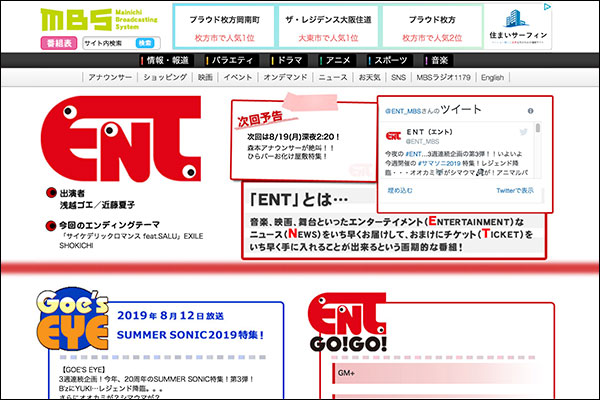The image size is (600, 400).
Task: Switch site language via English link
Action: [492, 77]
